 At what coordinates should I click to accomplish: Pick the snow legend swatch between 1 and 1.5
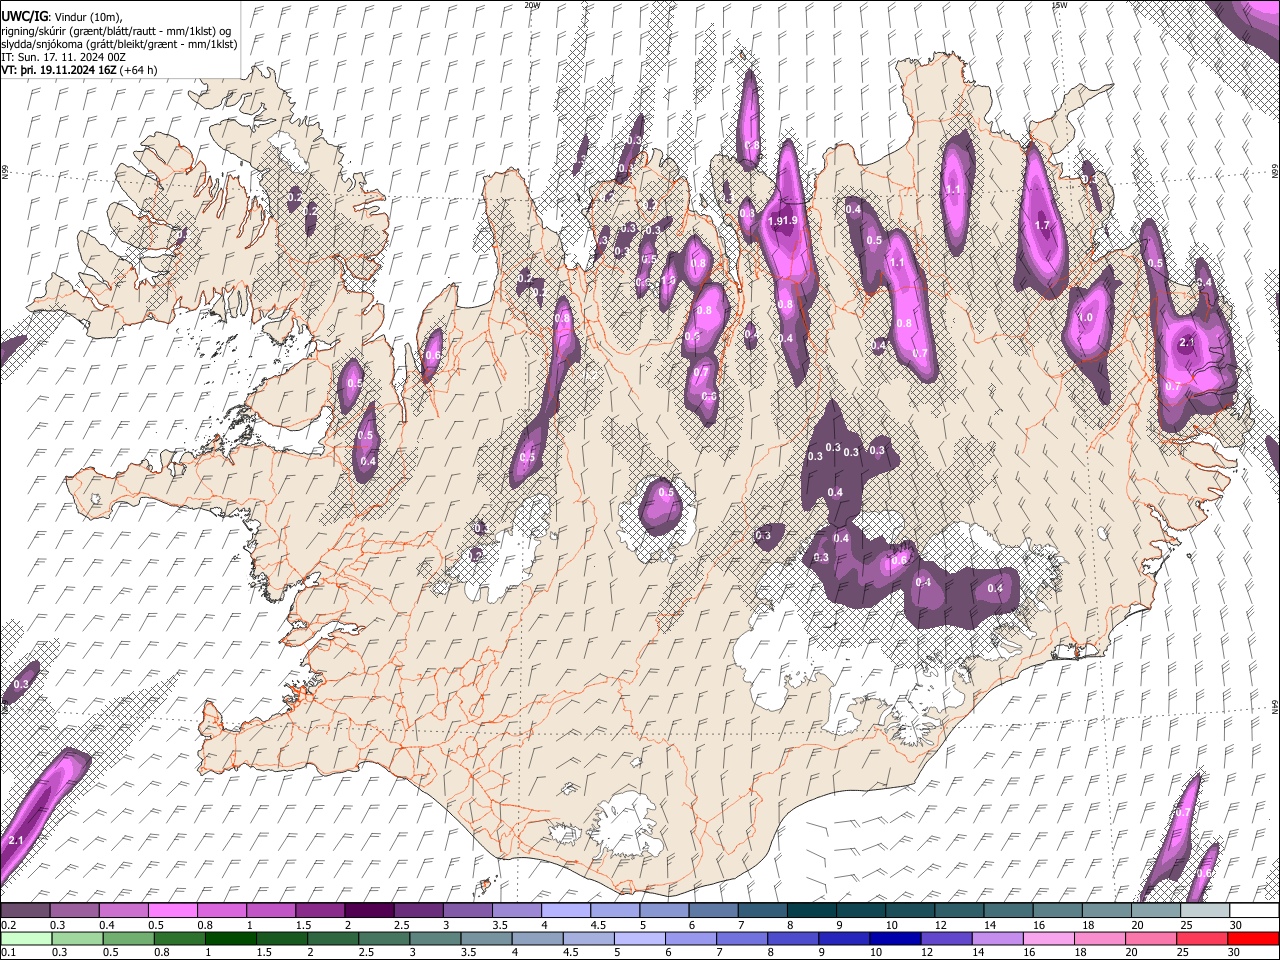[x=270, y=910]
